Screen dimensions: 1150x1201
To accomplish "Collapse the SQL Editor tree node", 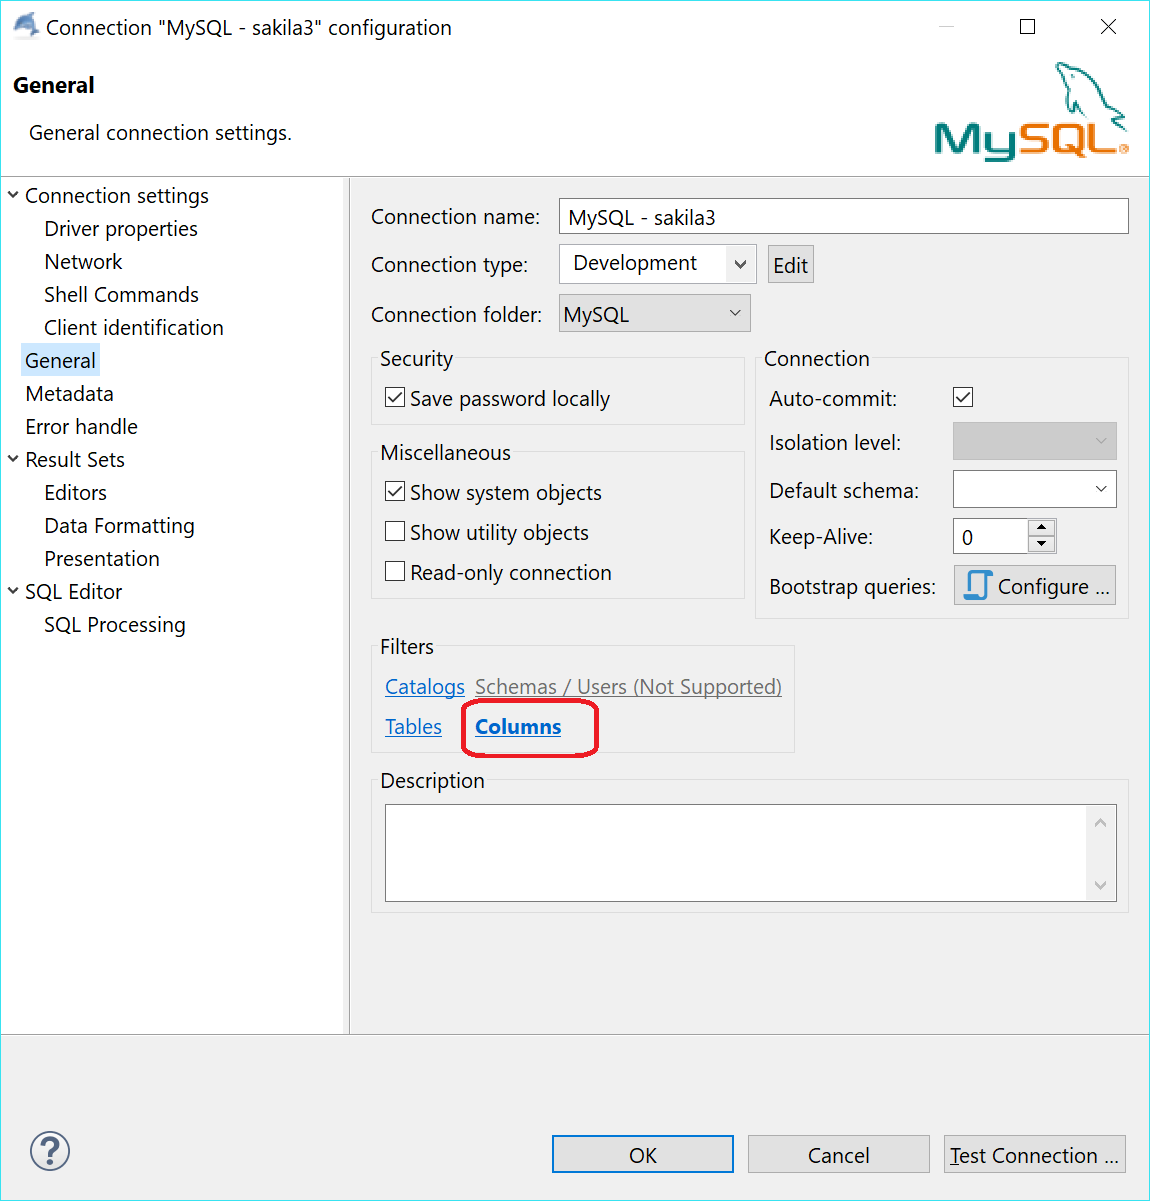I will 13,591.
